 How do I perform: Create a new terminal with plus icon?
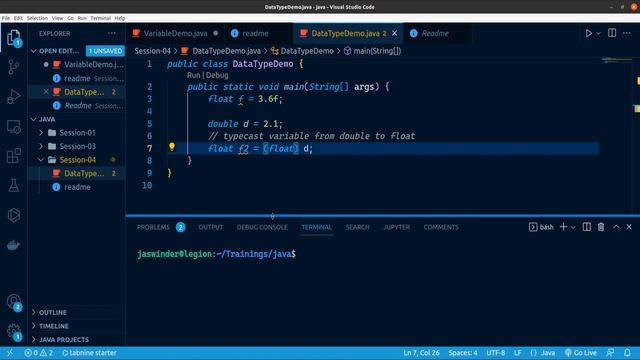[x=563, y=227]
